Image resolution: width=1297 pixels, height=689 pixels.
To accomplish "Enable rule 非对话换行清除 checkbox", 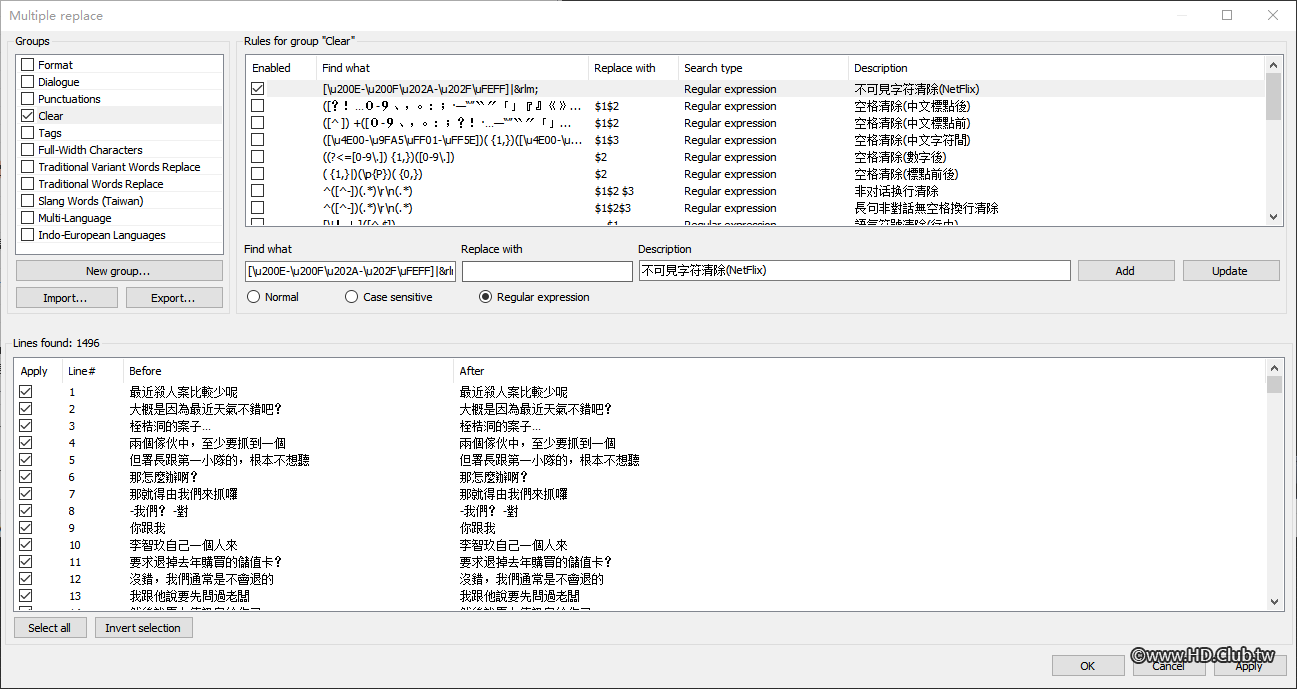I will pyautogui.click(x=258, y=191).
